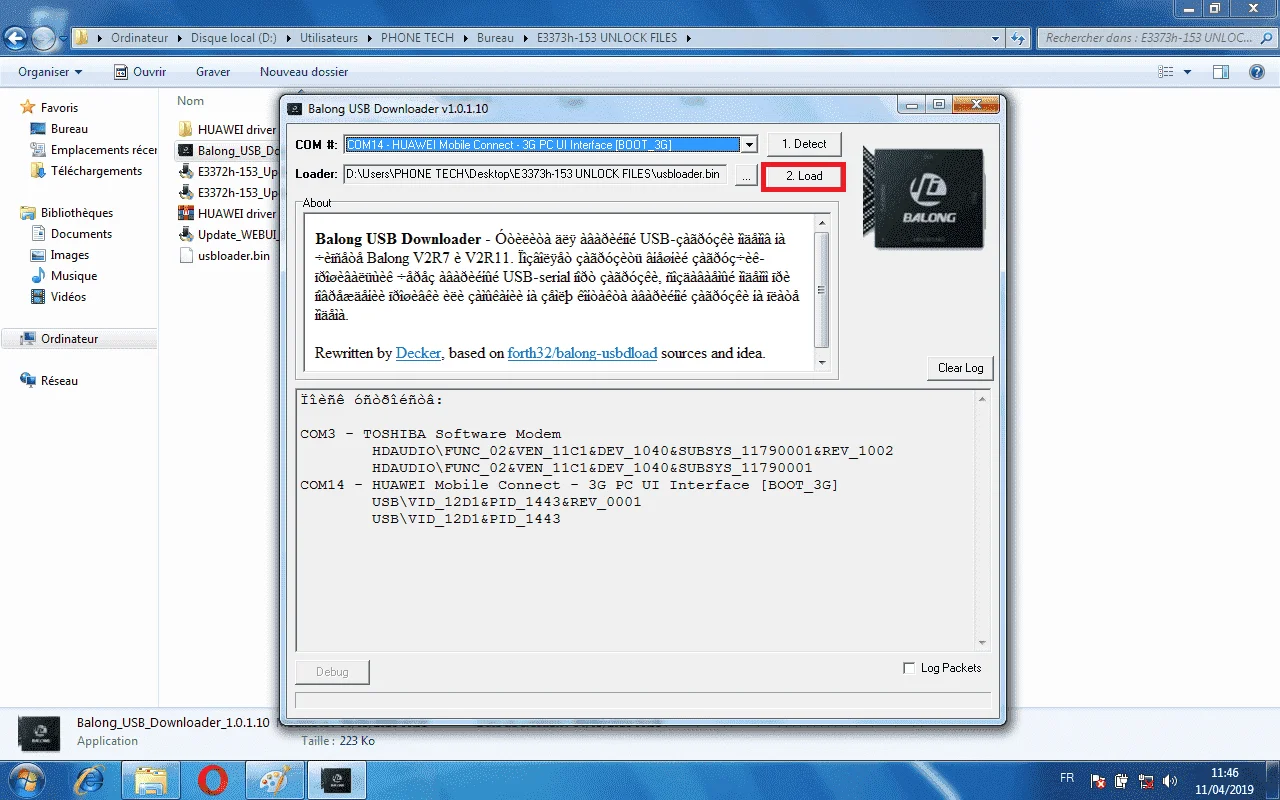
Task: Sort files by the Nom column header
Action: [191, 101]
